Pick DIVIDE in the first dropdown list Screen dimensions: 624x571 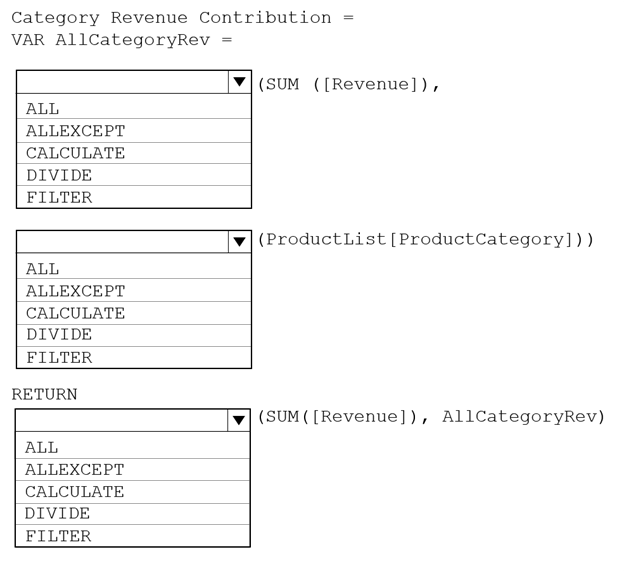click(x=134, y=175)
